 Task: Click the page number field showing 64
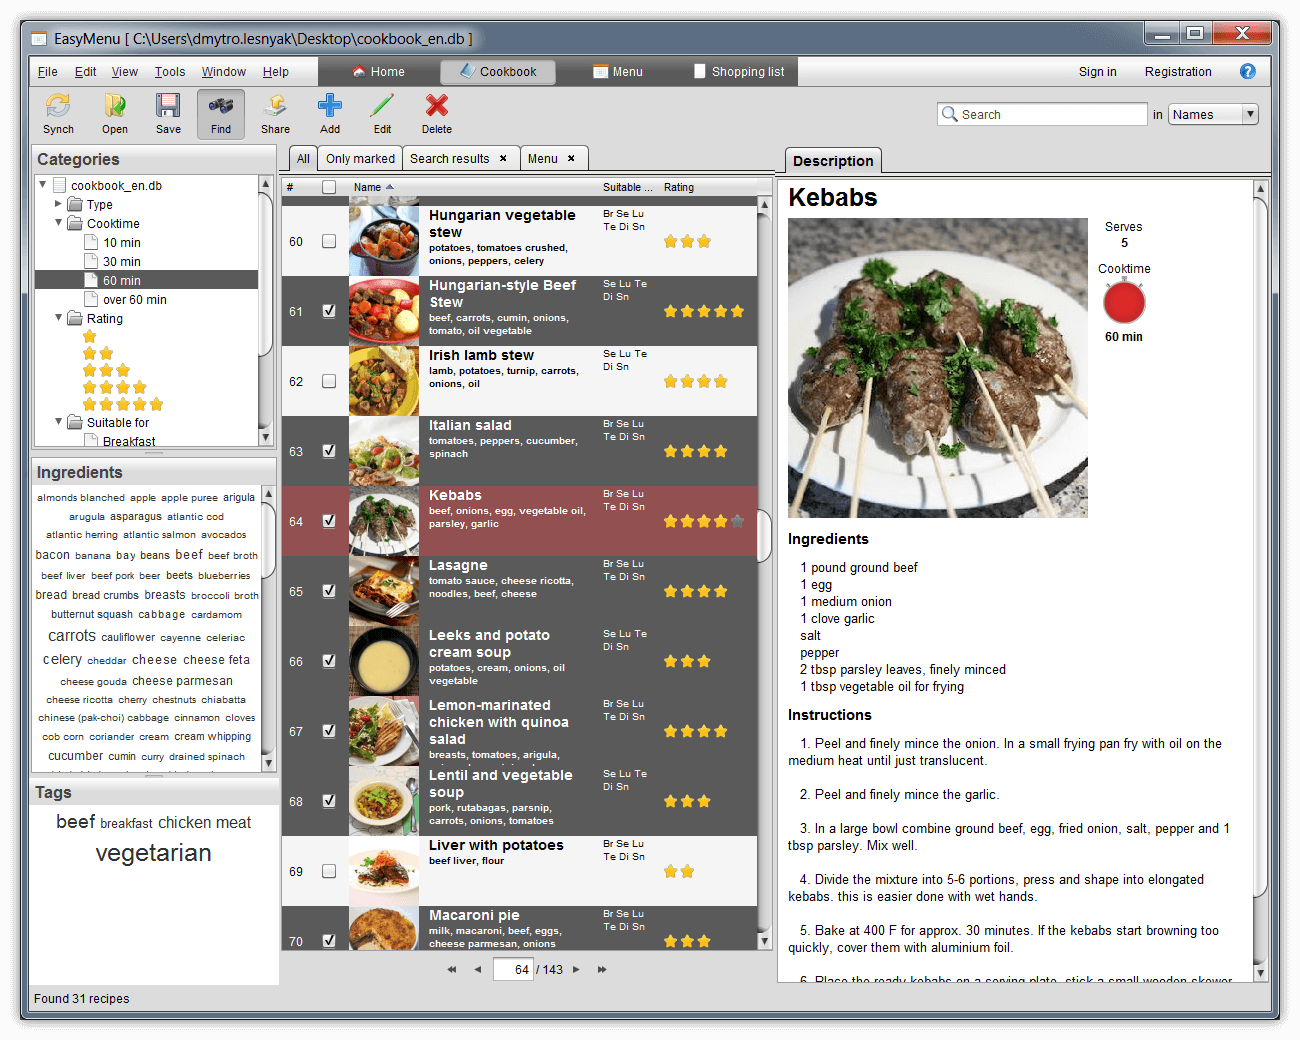click(513, 969)
